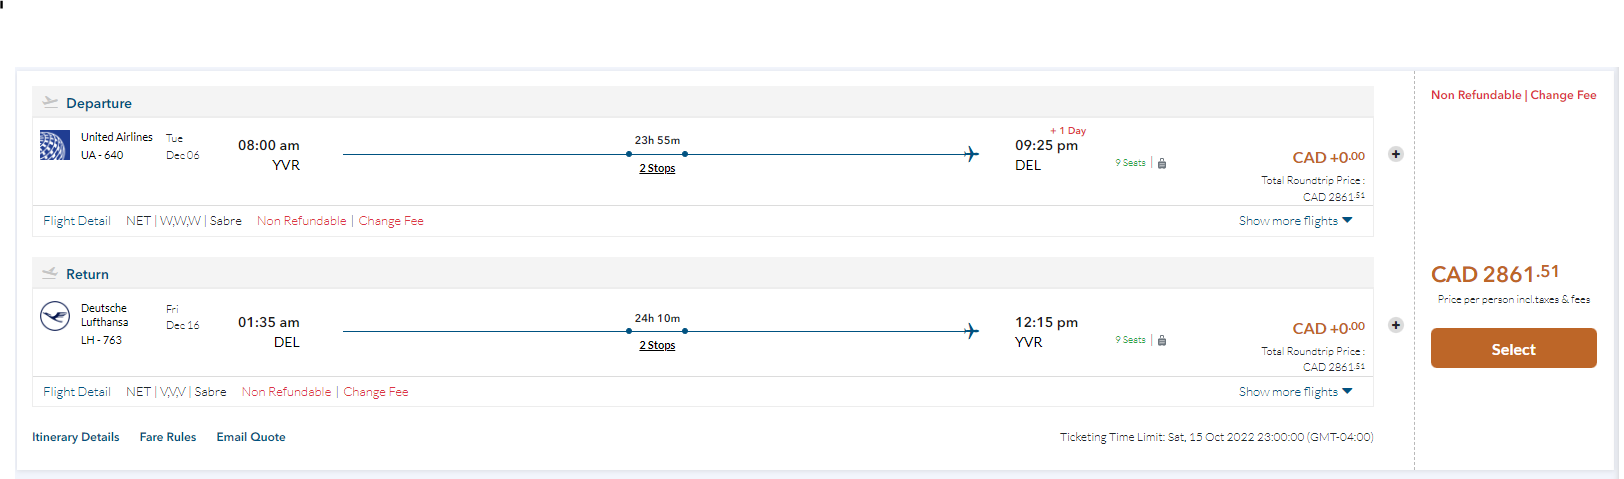The image size is (1624, 479).
Task: Click the United Airlines logo icon
Action: pos(54,146)
